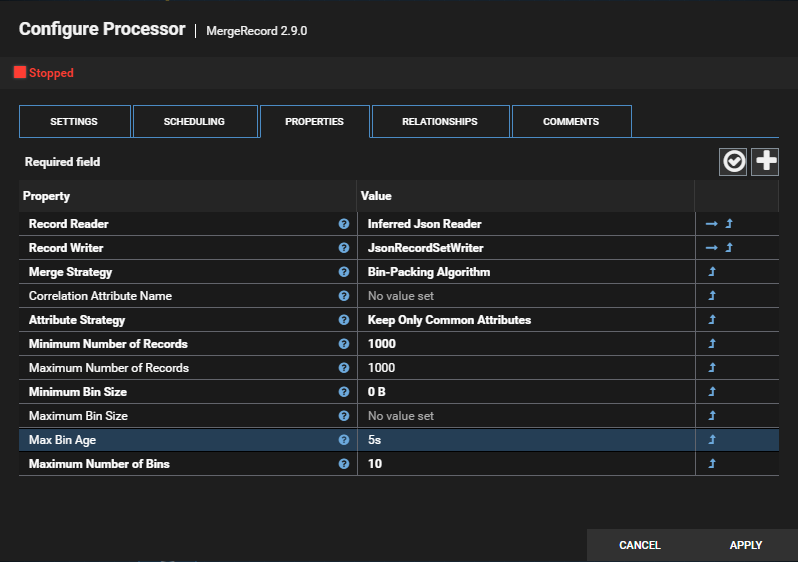Edit the JsonRecordSetWriter value
Screen dimensions: 798x562
pos(526,248)
